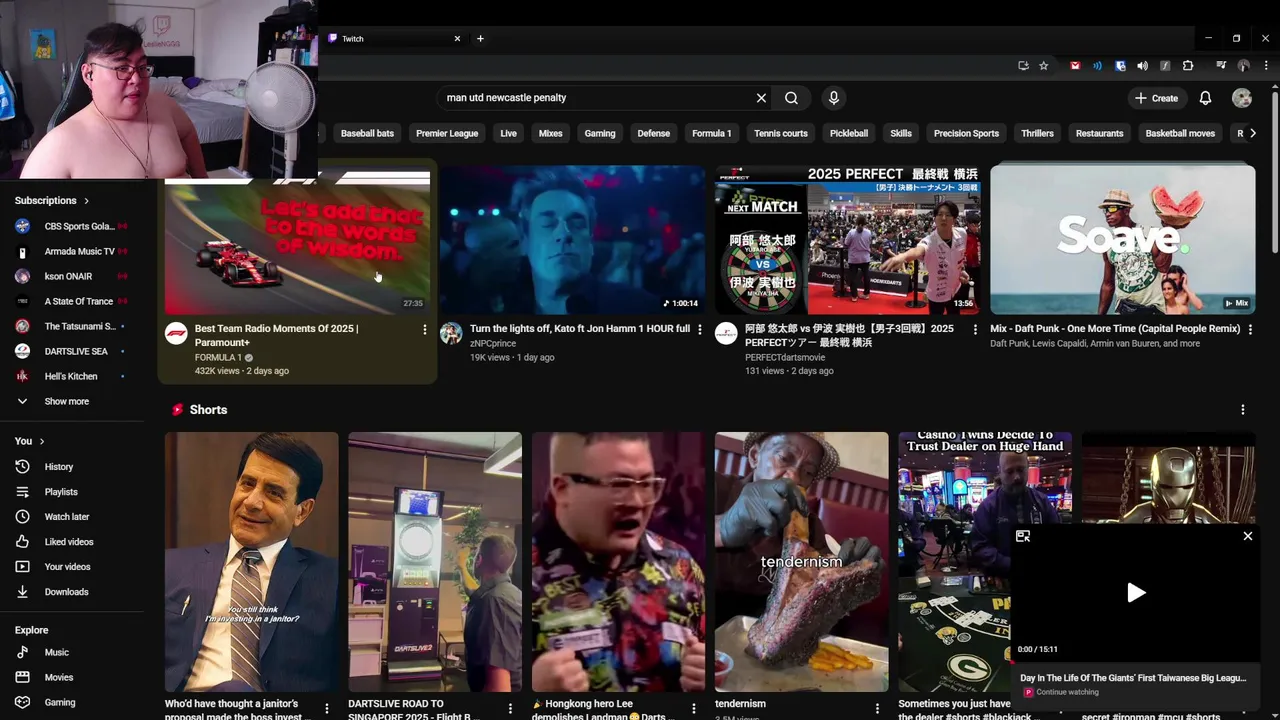Image resolution: width=1280 pixels, height=720 pixels.
Task: Click the Continue watching label in miniplayer
Action: [1067, 692]
